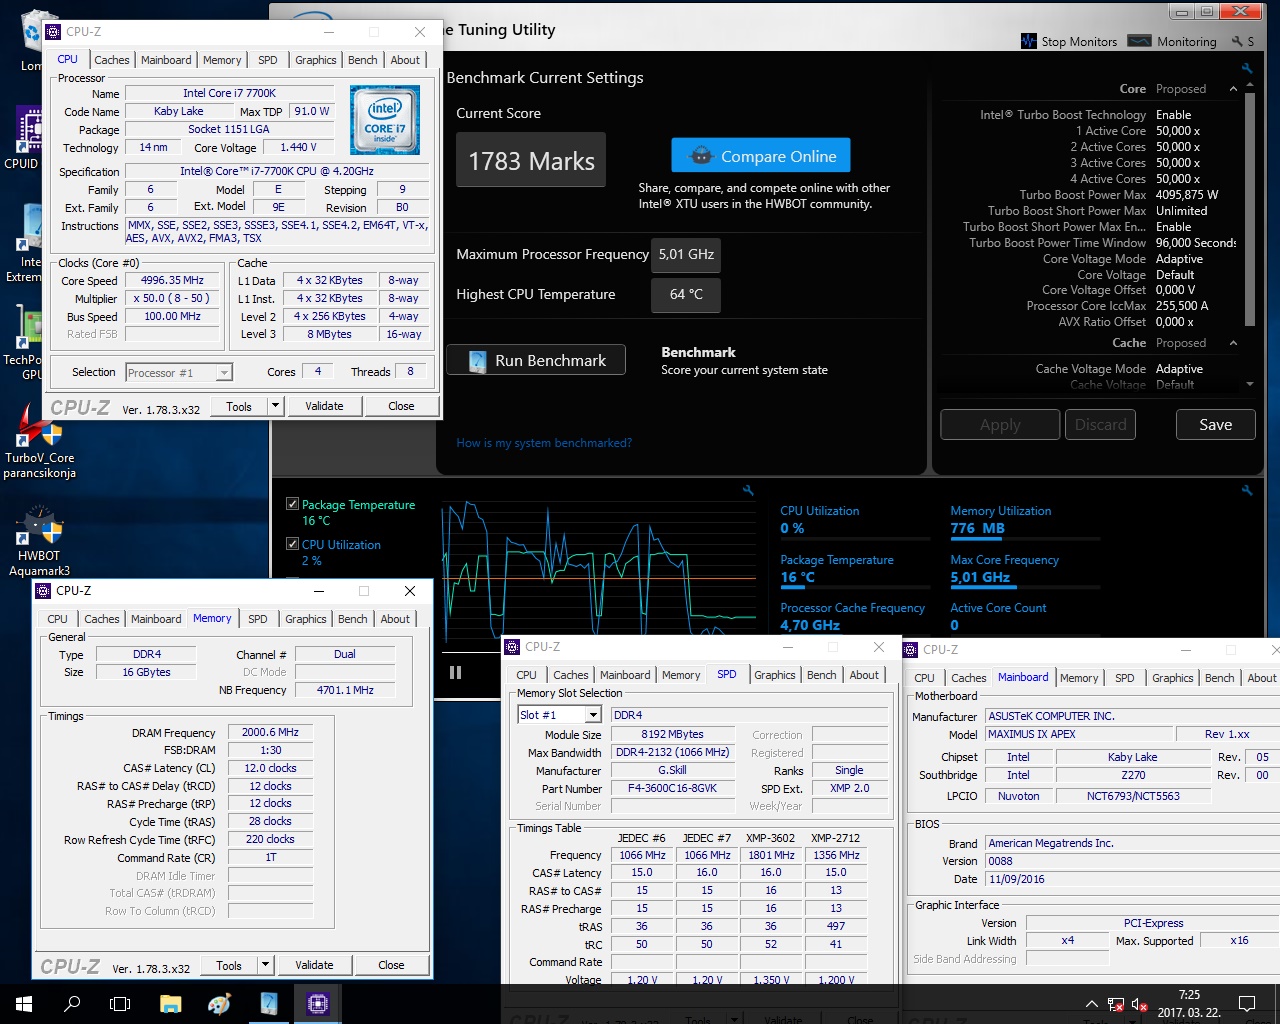This screenshot has height=1024, width=1280.
Task: Click the wrench above the Core Proposed panel
Action: point(1247,69)
